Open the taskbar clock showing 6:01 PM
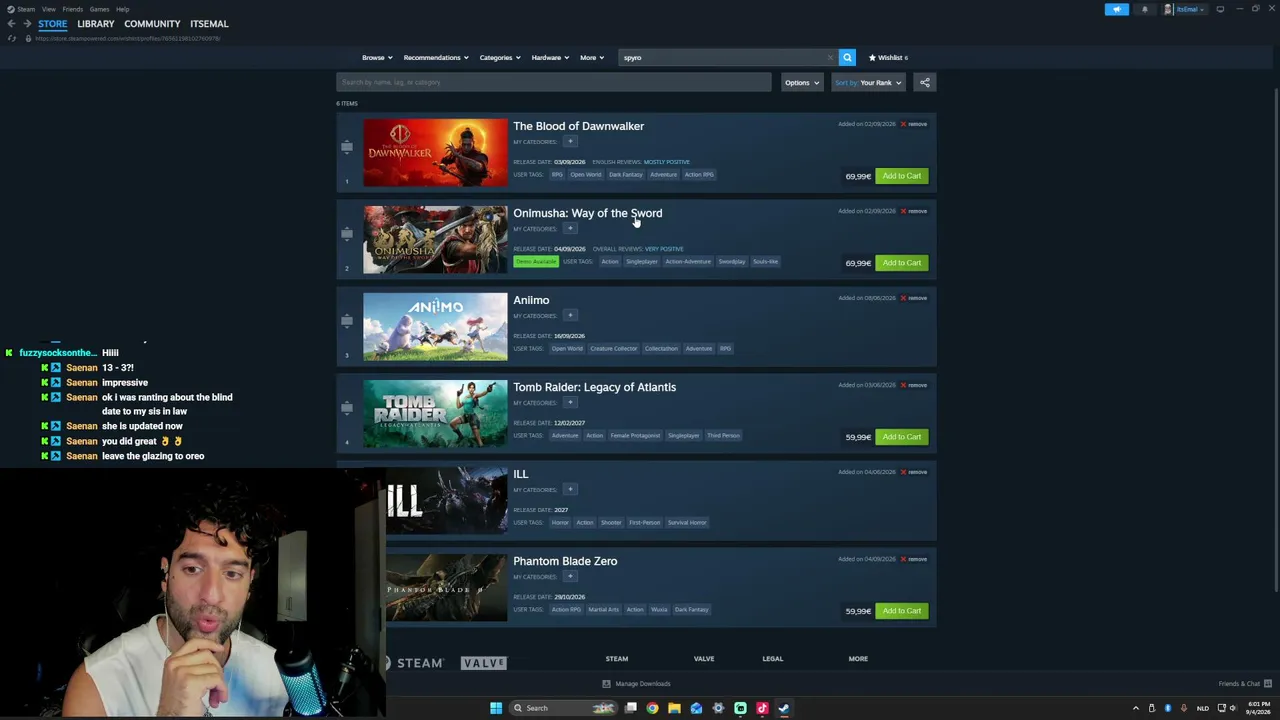Image resolution: width=1280 pixels, height=720 pixels. click(x=1258, y=708)
